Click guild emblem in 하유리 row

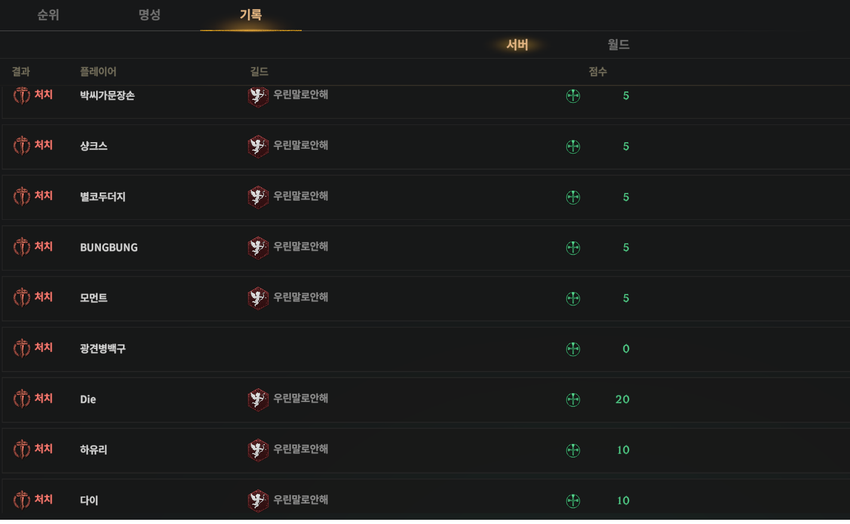(x=258, y=450)
